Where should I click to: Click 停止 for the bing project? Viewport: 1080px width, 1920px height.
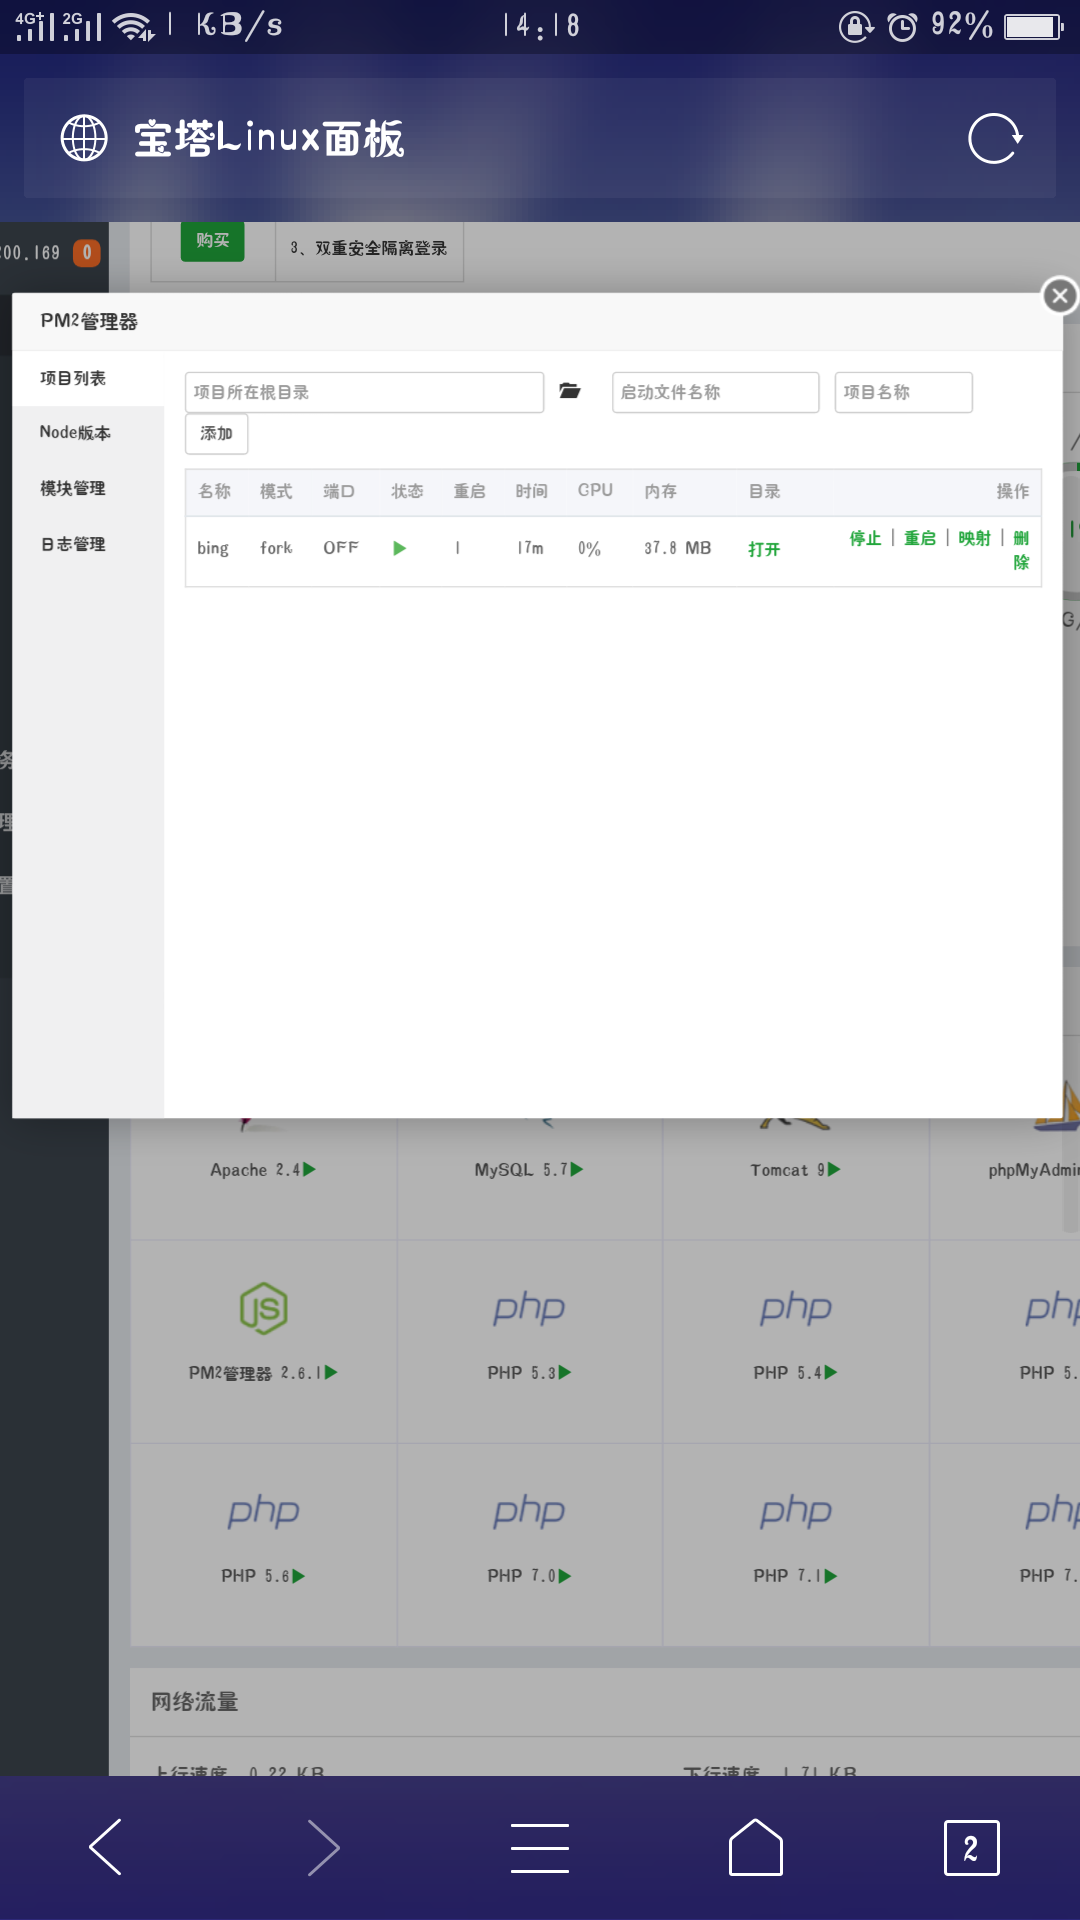coord(865,538)
